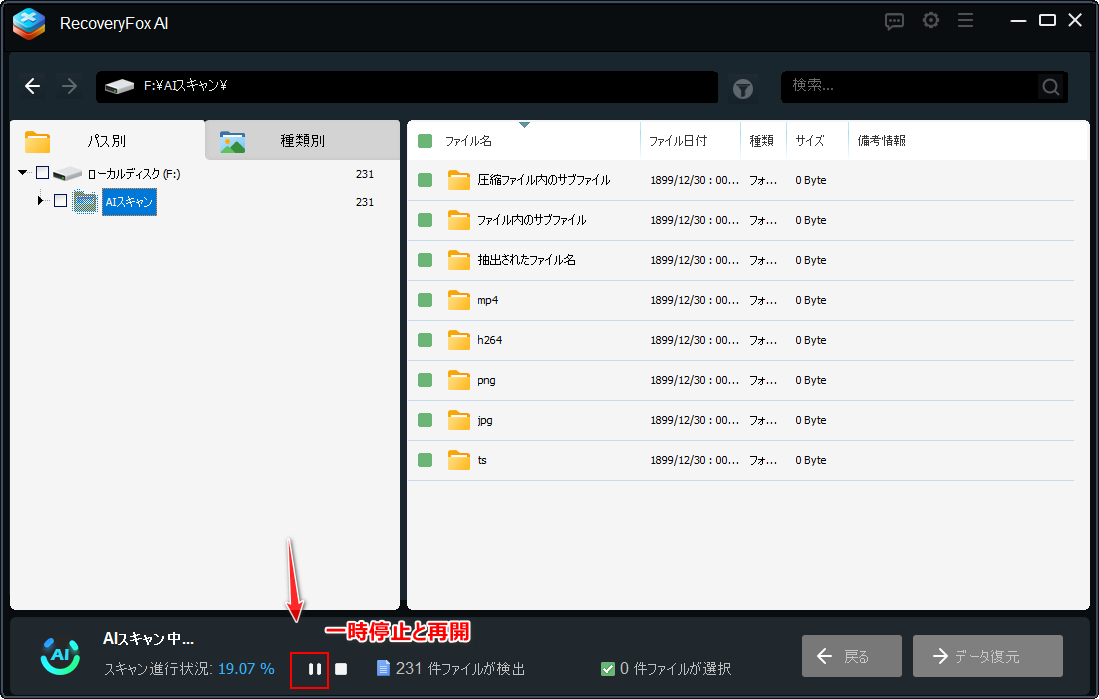Toggle checkbox for 抽出されたファイル名

pyautogui.click(x=425, y=260)
